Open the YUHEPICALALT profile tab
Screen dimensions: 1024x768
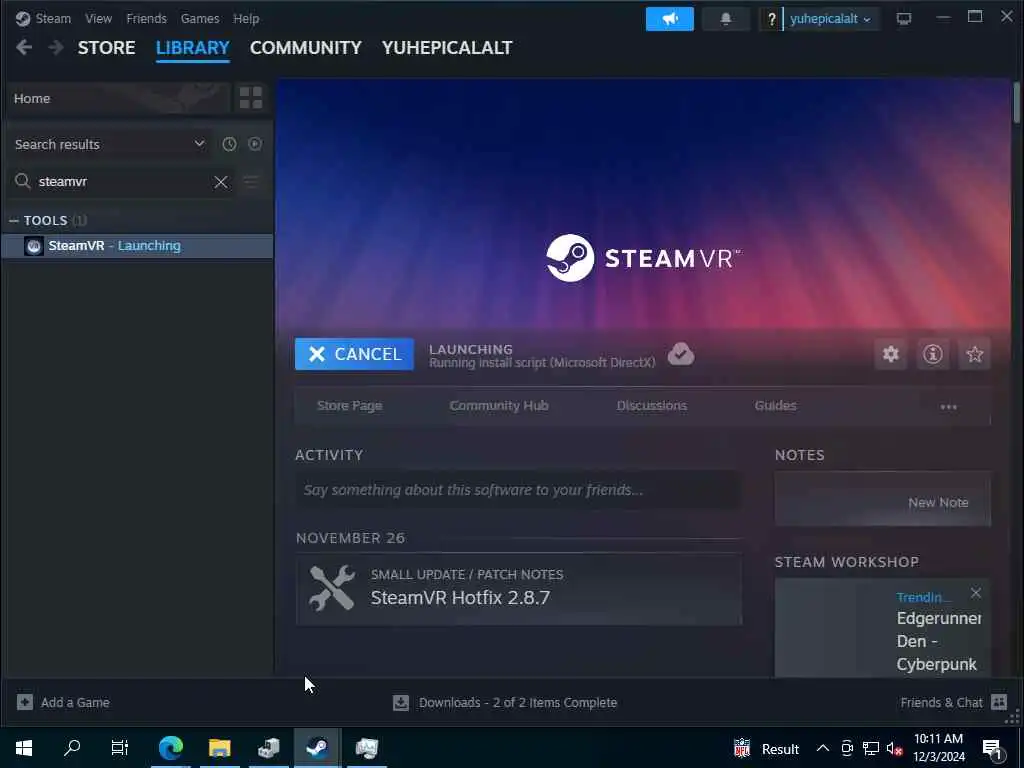[447, 48]
